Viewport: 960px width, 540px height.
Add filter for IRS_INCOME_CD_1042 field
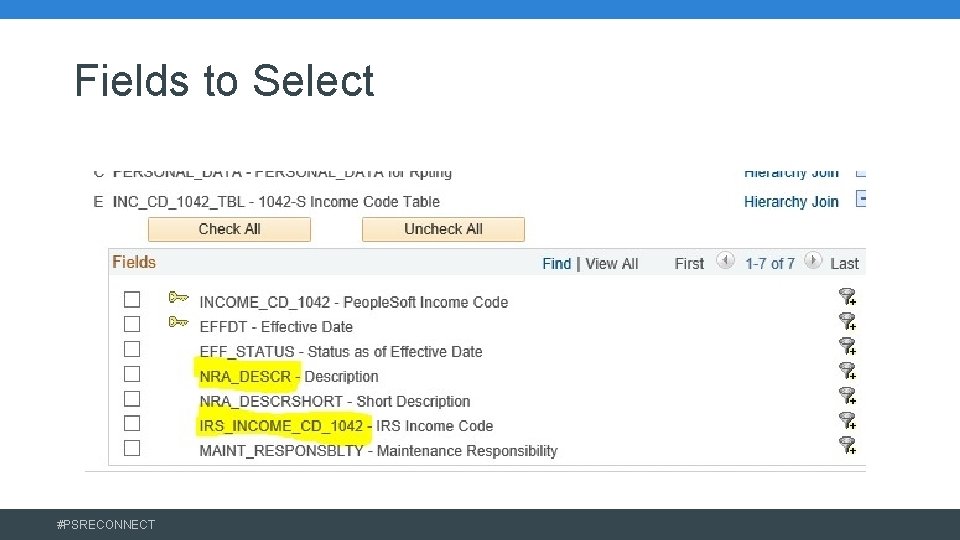click(847, 421)
